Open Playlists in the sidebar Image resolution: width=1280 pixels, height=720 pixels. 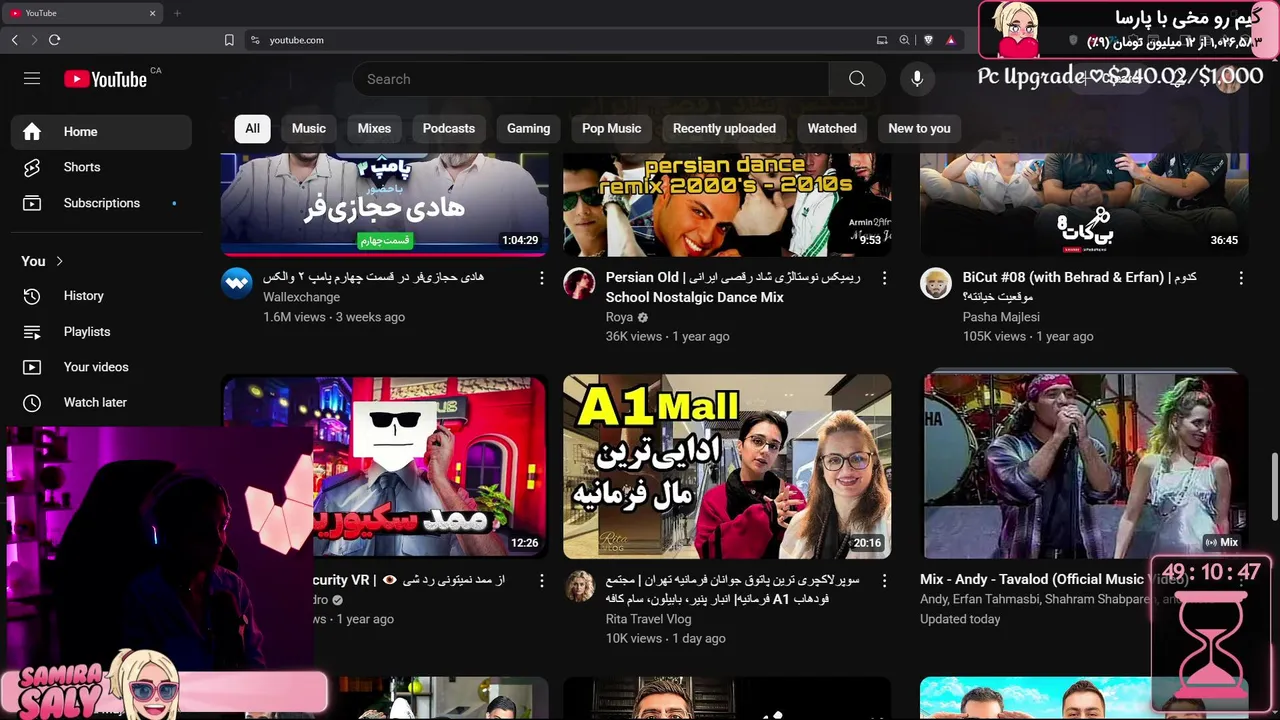(101, 331)
